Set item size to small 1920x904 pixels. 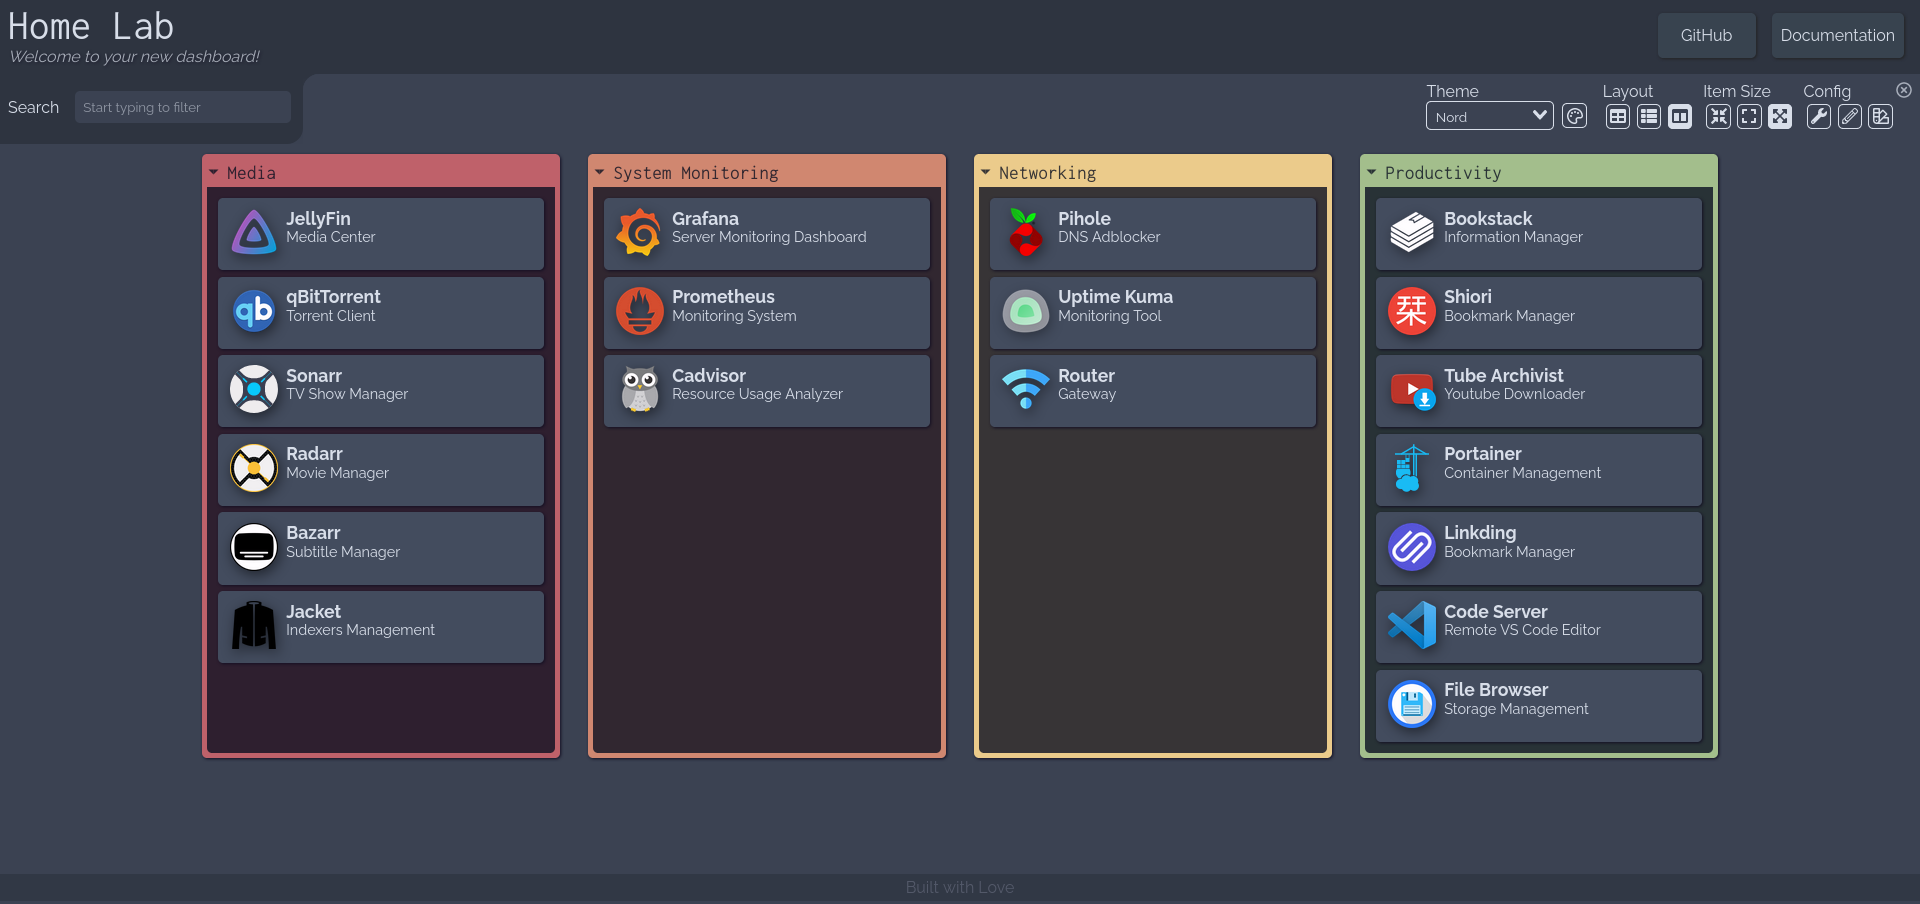[x=1718, y=117]
